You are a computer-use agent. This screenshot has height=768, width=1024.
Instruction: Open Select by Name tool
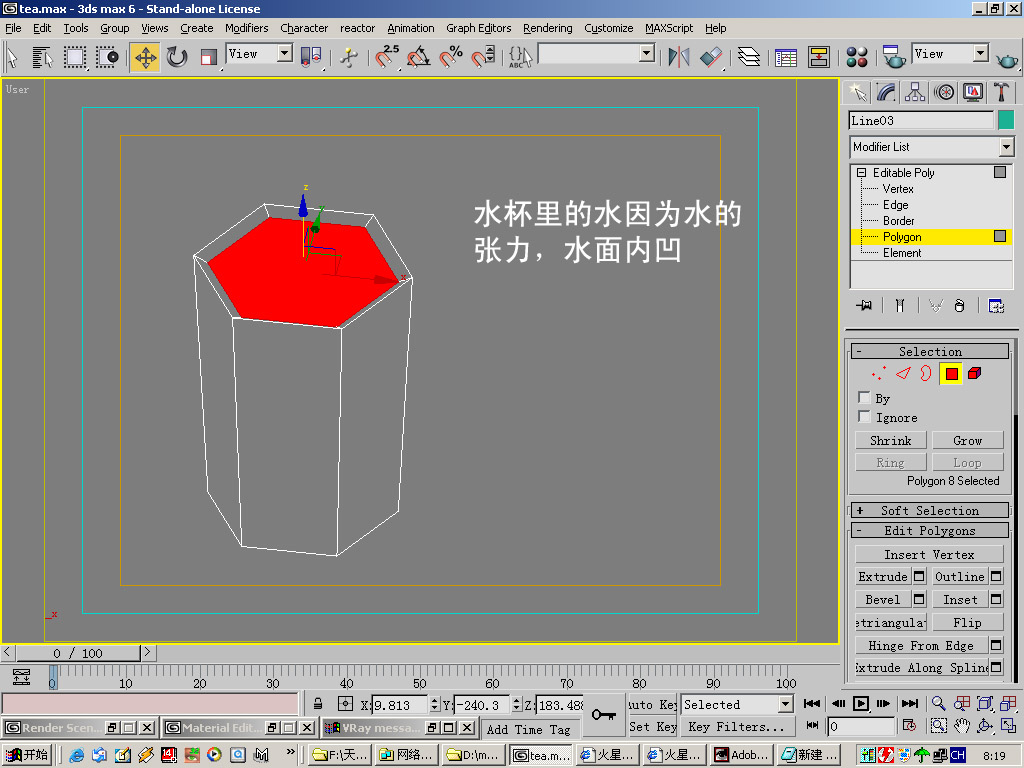[x=42, y=57]
